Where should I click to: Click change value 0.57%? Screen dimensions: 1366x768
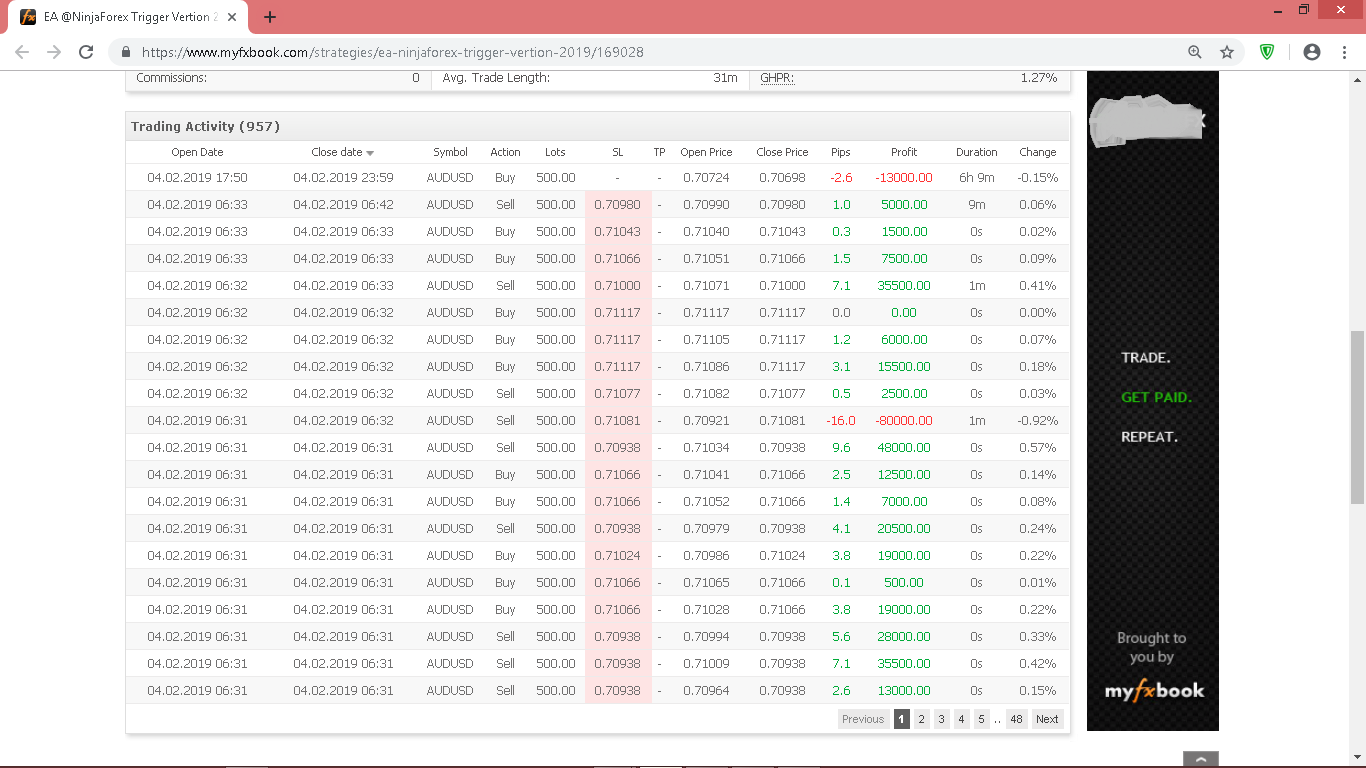[x=1037, y=448]
